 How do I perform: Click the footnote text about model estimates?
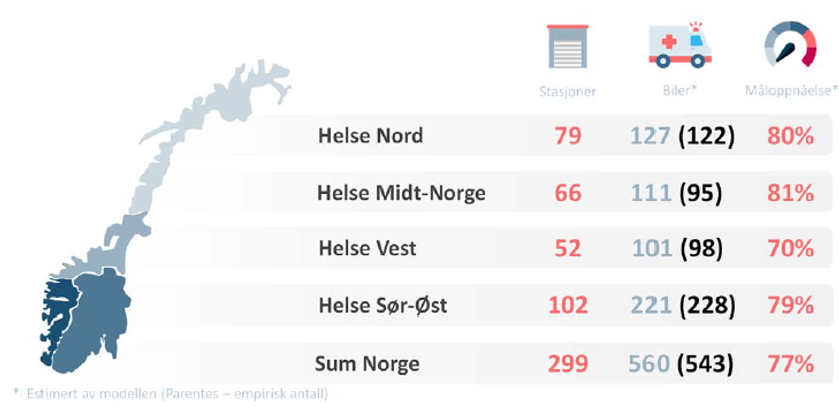170,393
